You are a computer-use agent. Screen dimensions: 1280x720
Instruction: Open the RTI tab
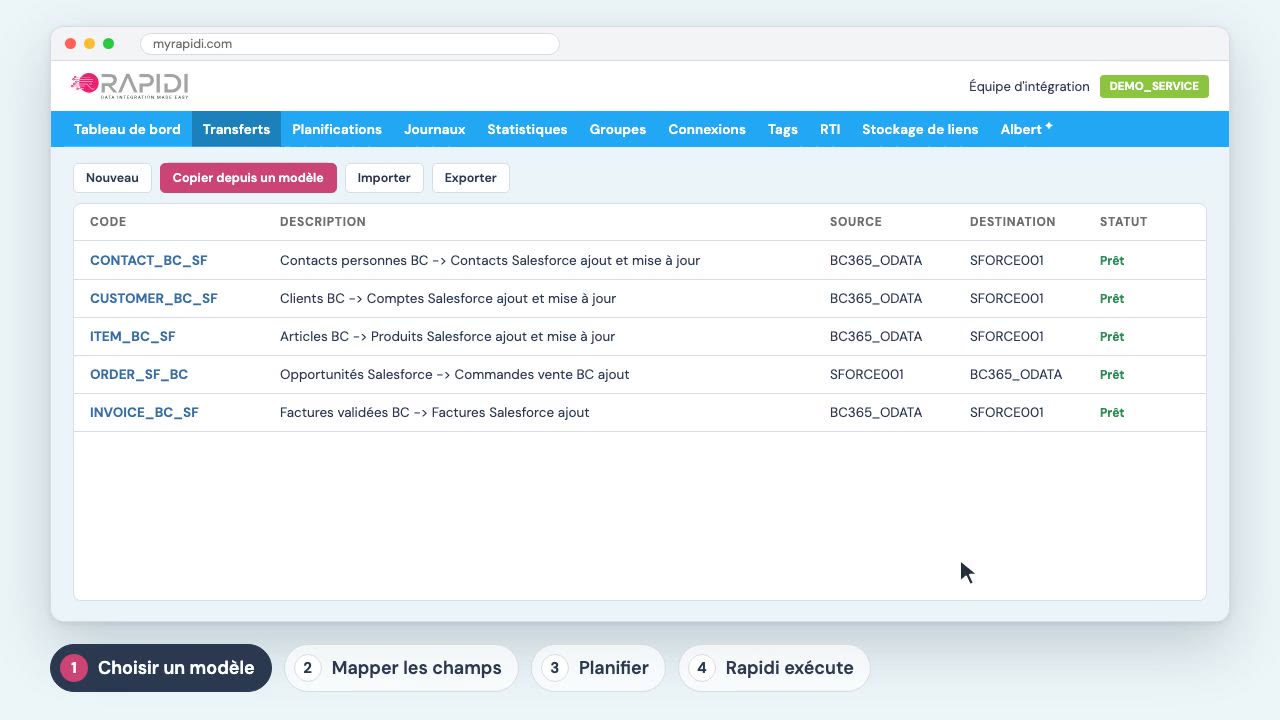click(x=830, y=129)
